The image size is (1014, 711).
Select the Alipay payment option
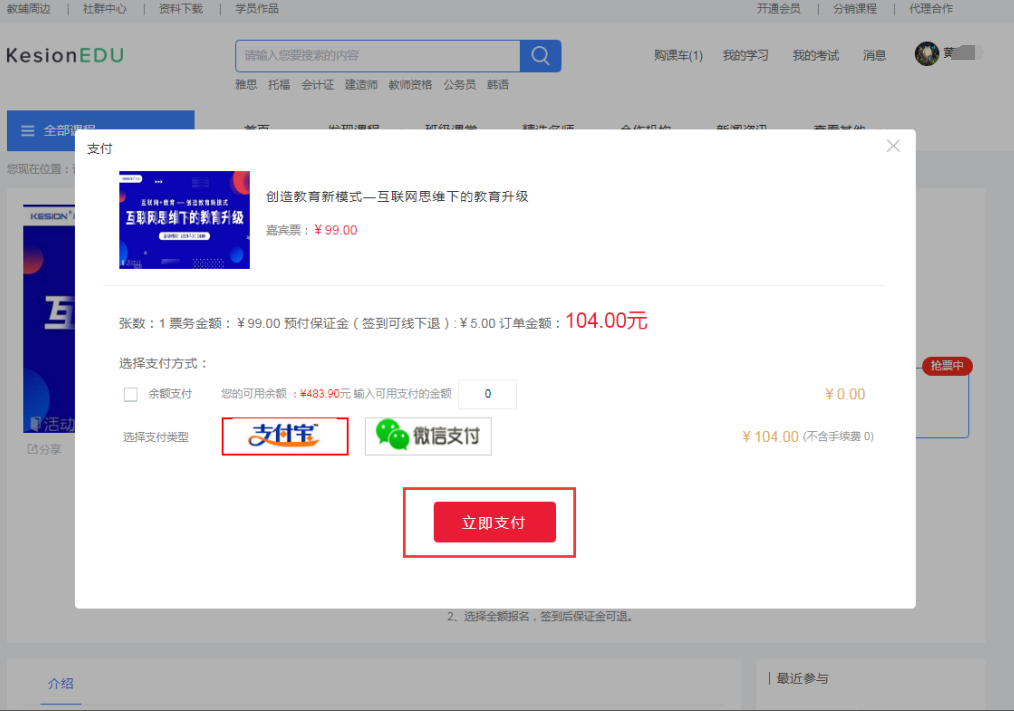tap(285, 436)
